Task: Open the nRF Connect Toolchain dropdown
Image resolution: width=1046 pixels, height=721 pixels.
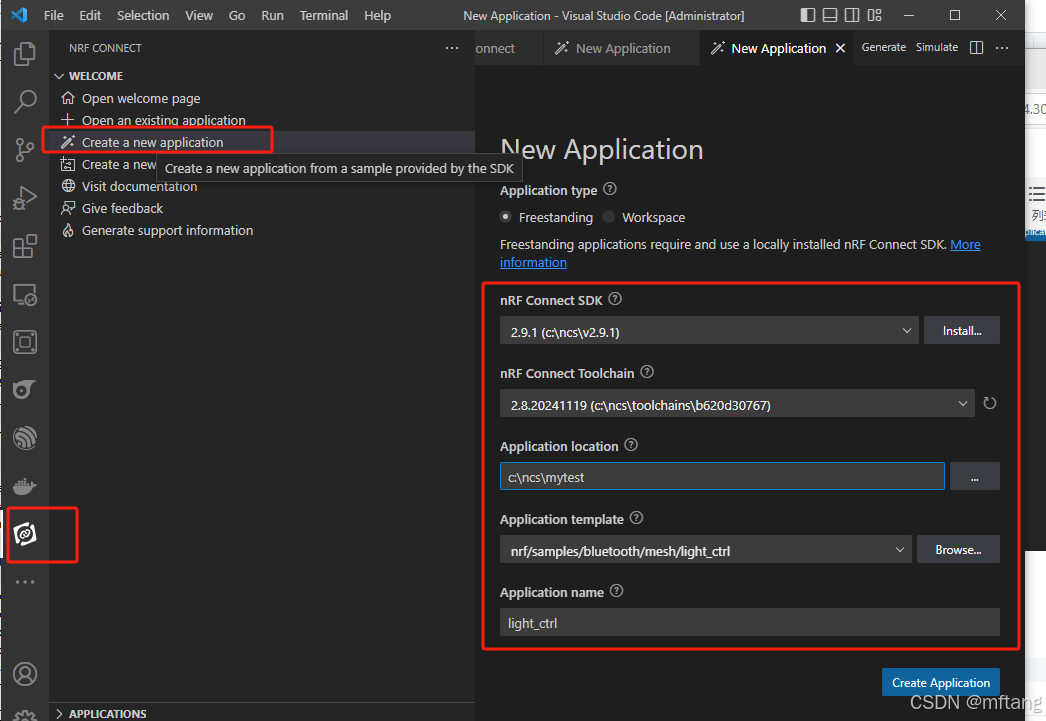Action: pyautogui.click(x=737, y=404)
